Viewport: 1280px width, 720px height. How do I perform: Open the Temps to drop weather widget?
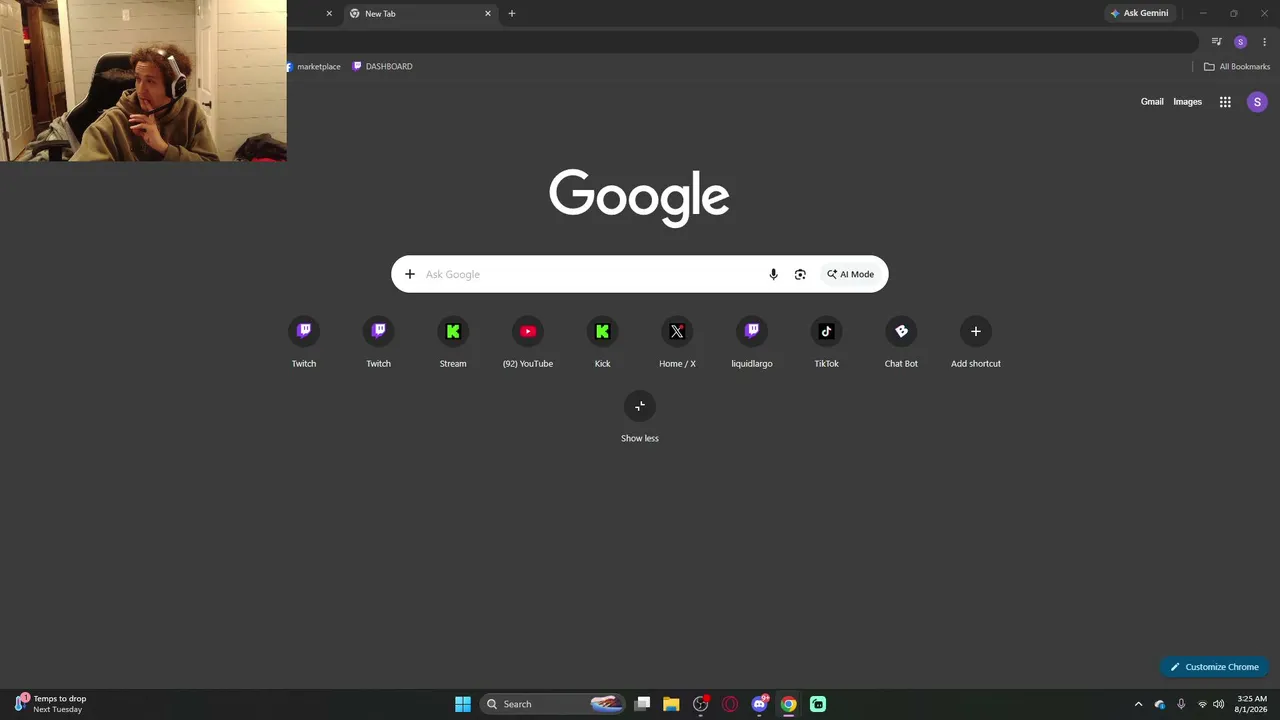point(52,704)
